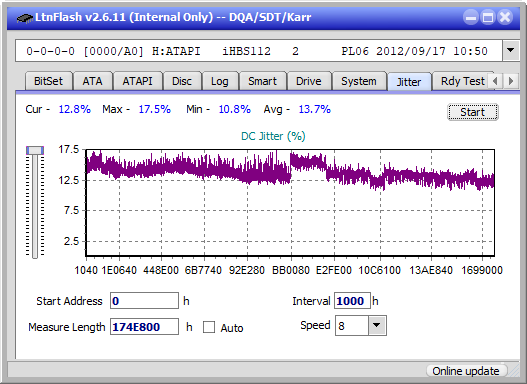Click the Avg value 13.7%
Screen dimensions: 527x384
click(315, 109)
